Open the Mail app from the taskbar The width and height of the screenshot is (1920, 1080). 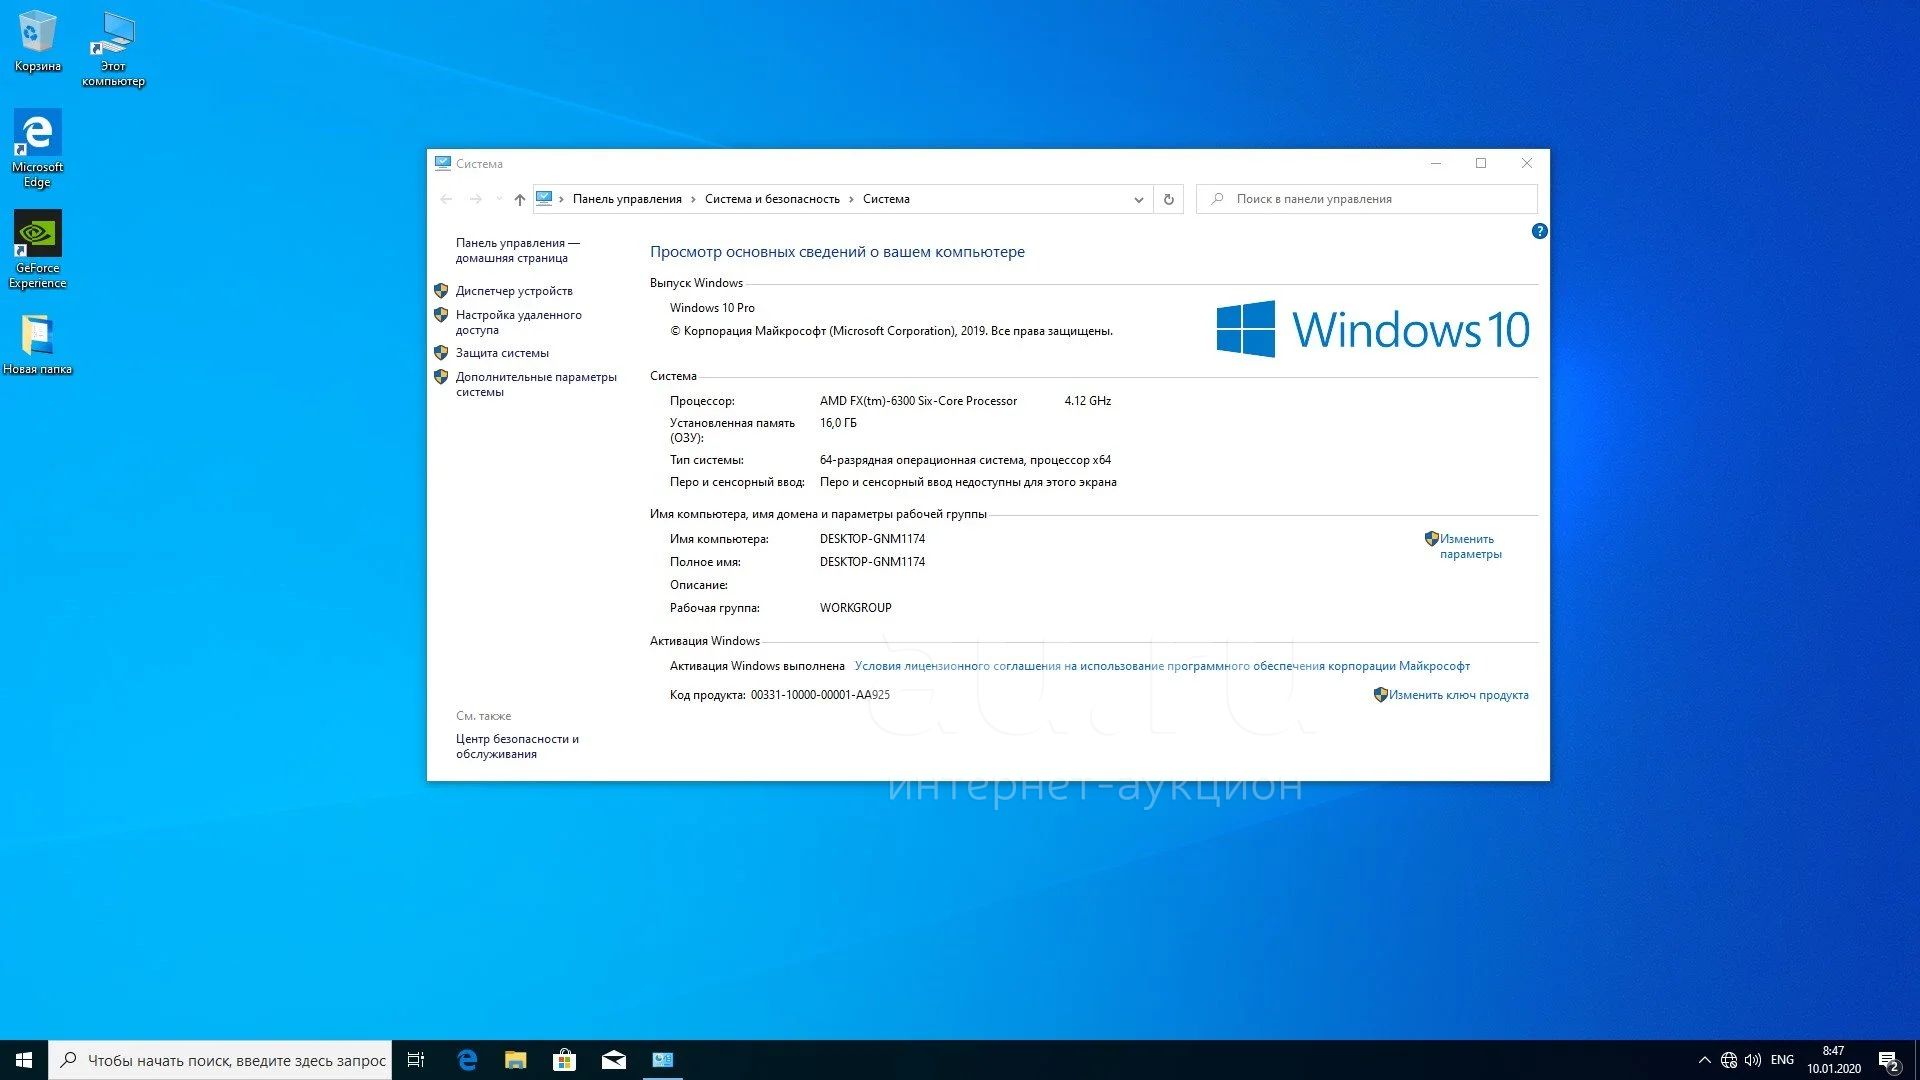(614, 1060)
